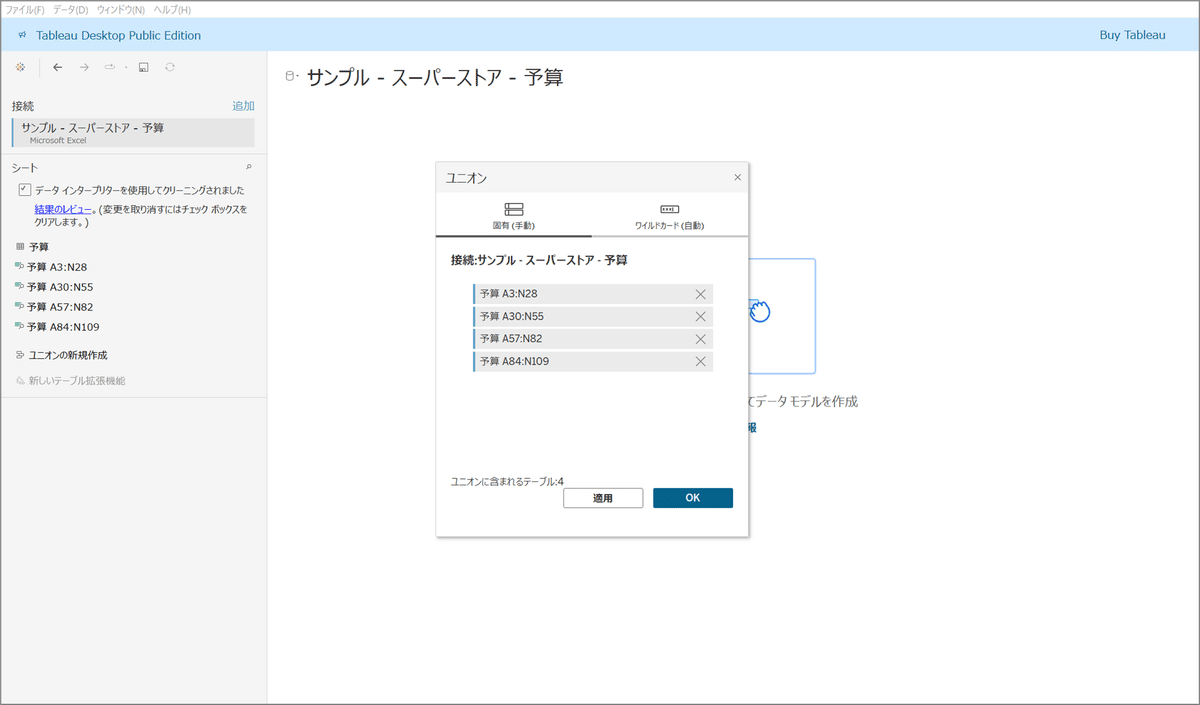Select ユニオンの新規作成 in sidebar
1200x705 pixels.
click(x=68, y=354)
